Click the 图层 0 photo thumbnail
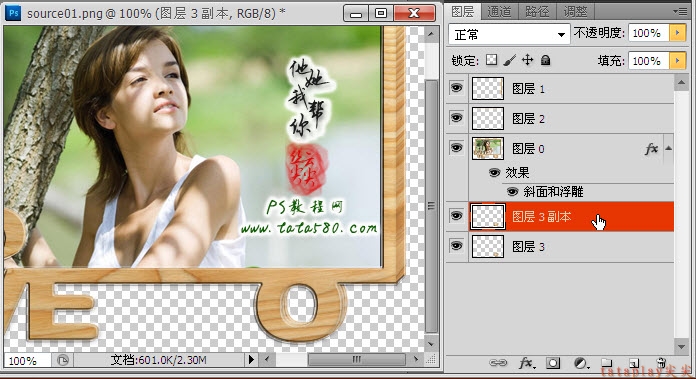 (487, 148)
